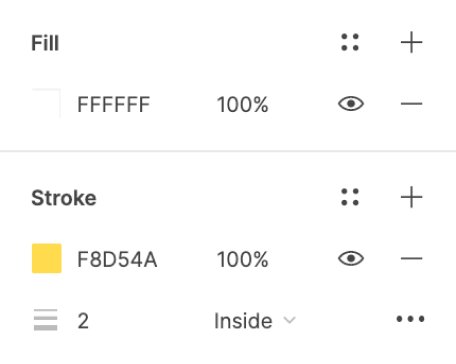Edit the fill opacity 100% field
The width and height of the screenshot is (456, 364).
[242, 105]
